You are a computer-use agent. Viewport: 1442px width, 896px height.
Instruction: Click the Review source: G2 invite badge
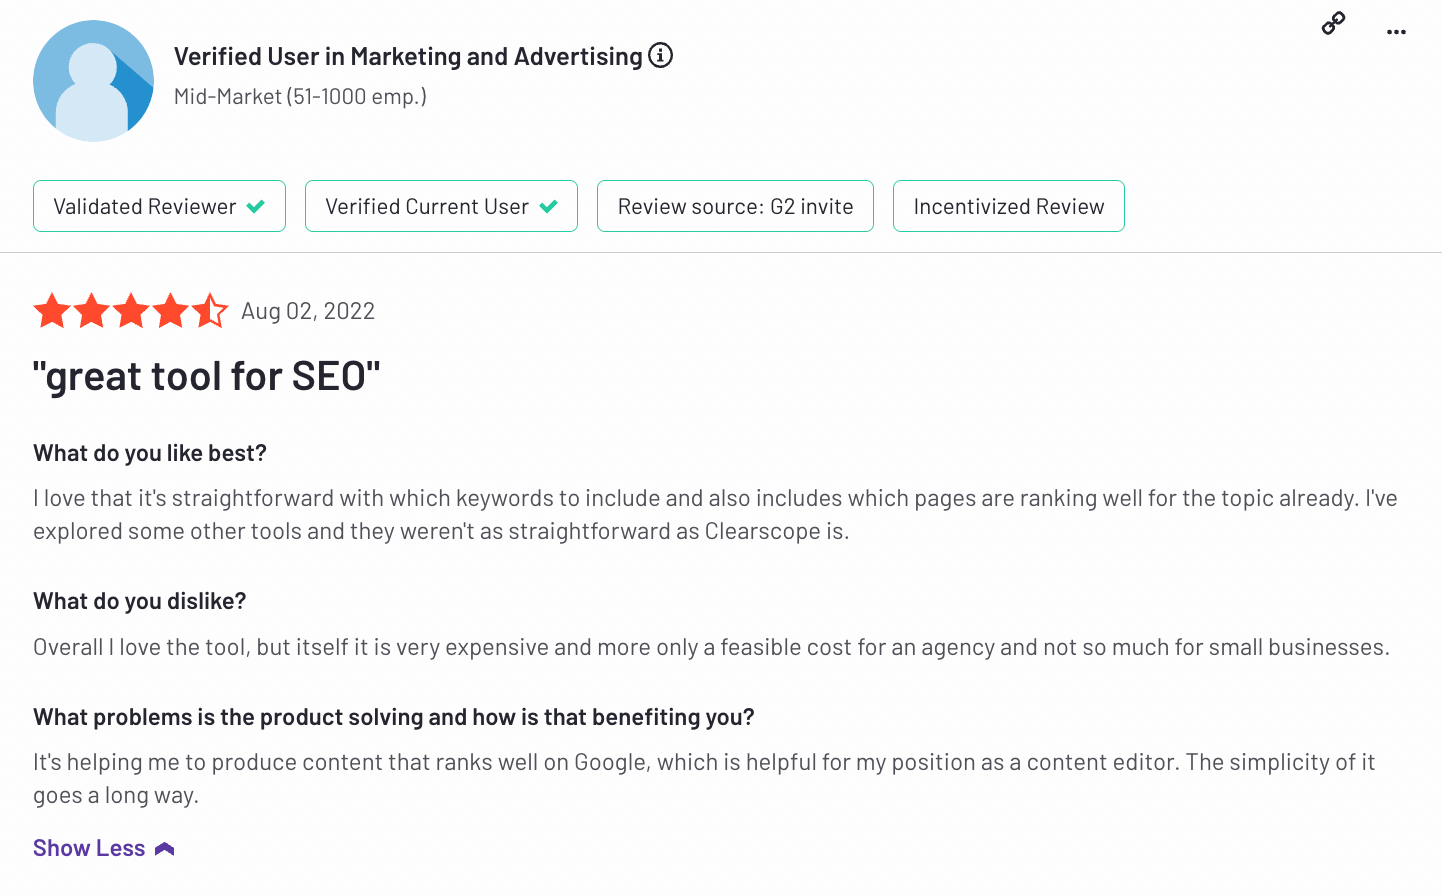coord(735,206)
